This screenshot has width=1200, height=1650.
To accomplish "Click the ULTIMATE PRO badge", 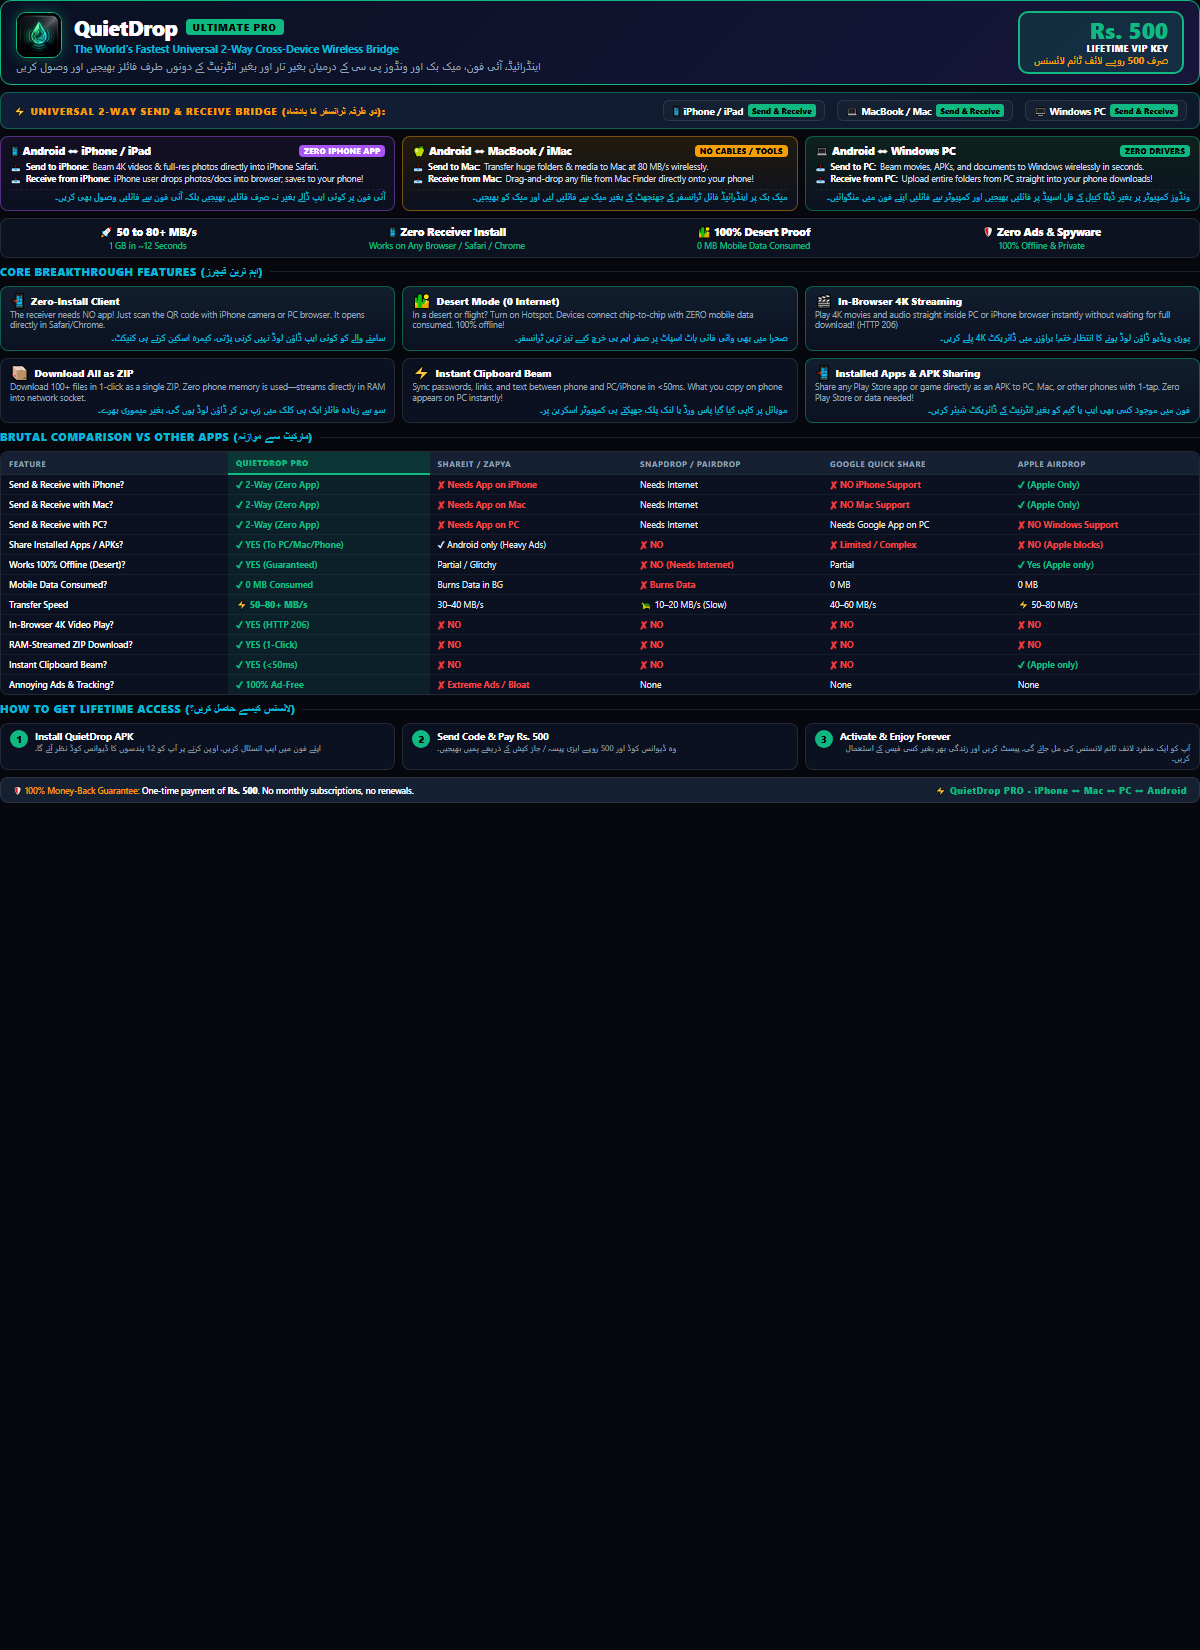I will coord(235,27).
